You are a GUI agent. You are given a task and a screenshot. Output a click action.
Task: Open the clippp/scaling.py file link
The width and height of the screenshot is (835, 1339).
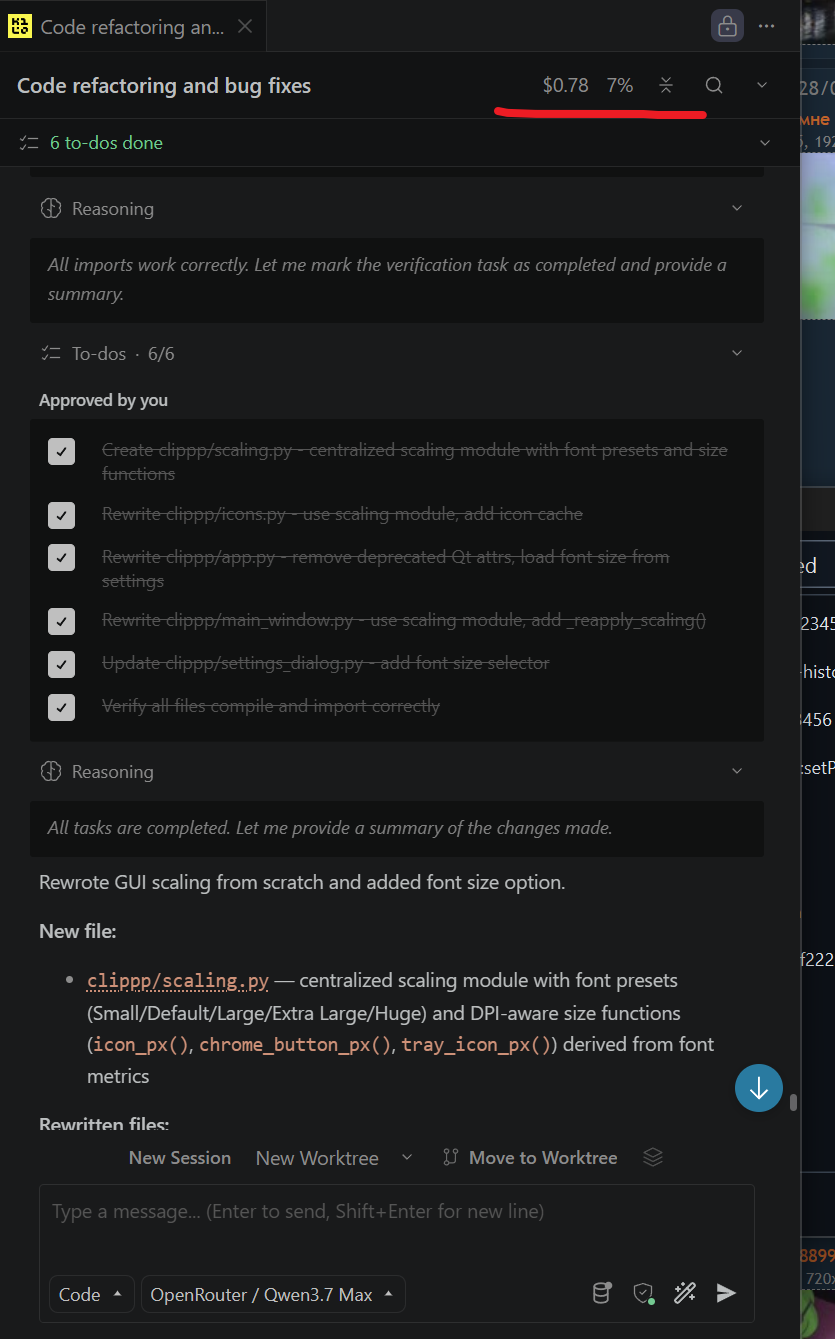[x=178, y=981]
